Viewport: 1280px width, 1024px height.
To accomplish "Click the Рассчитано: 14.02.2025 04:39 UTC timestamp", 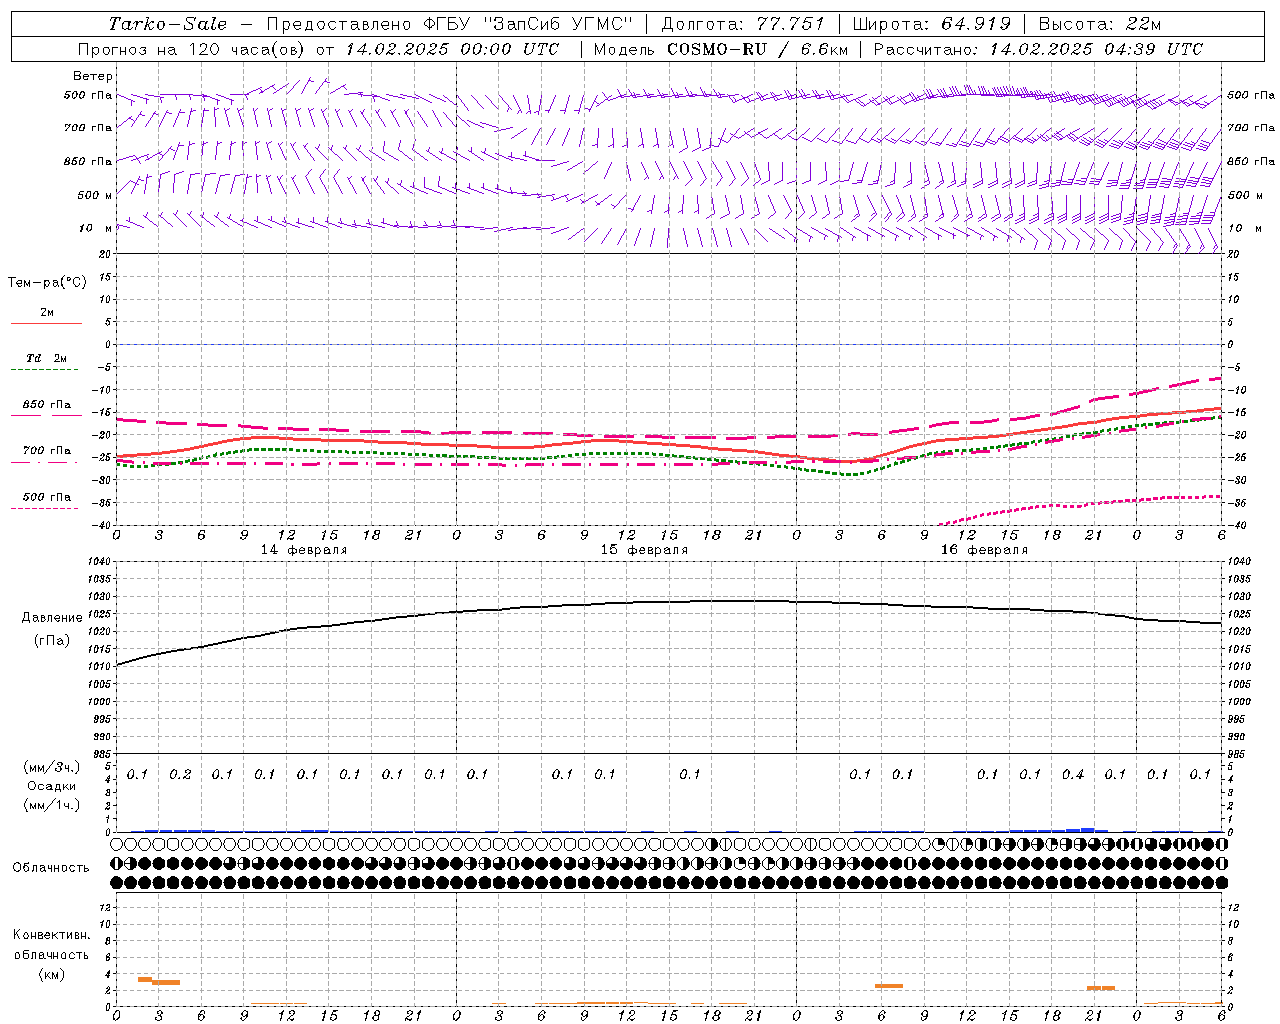I will point(1038,49).
